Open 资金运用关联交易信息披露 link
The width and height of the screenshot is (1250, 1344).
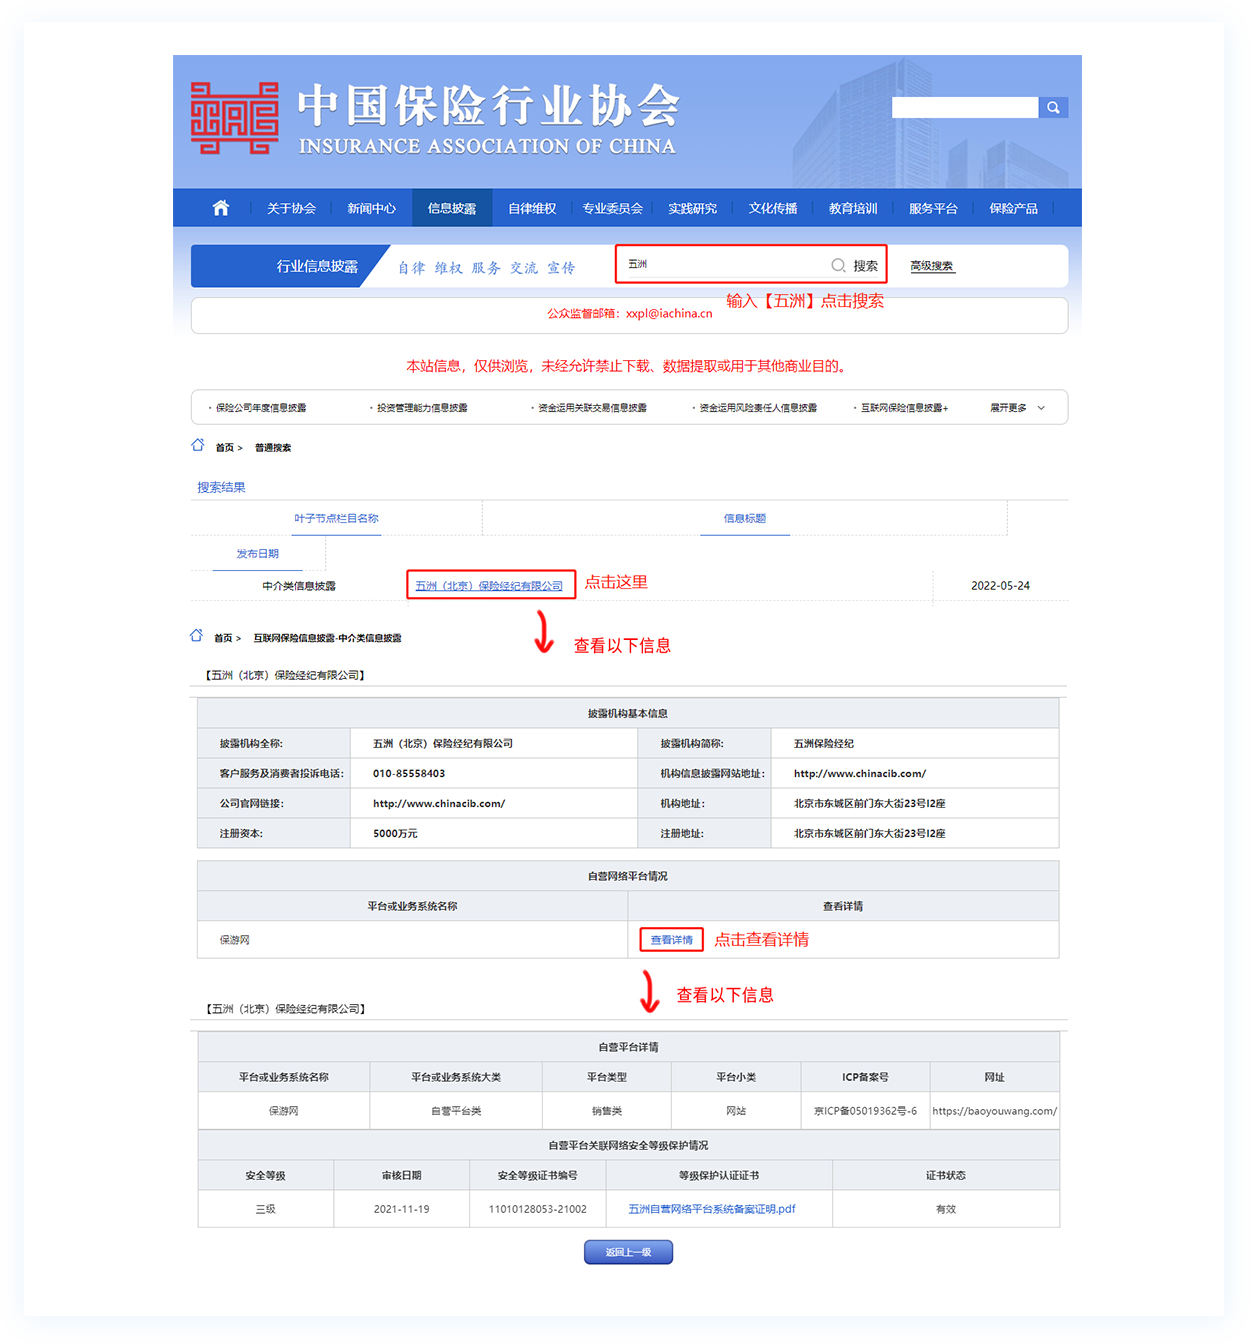(592, 408)
